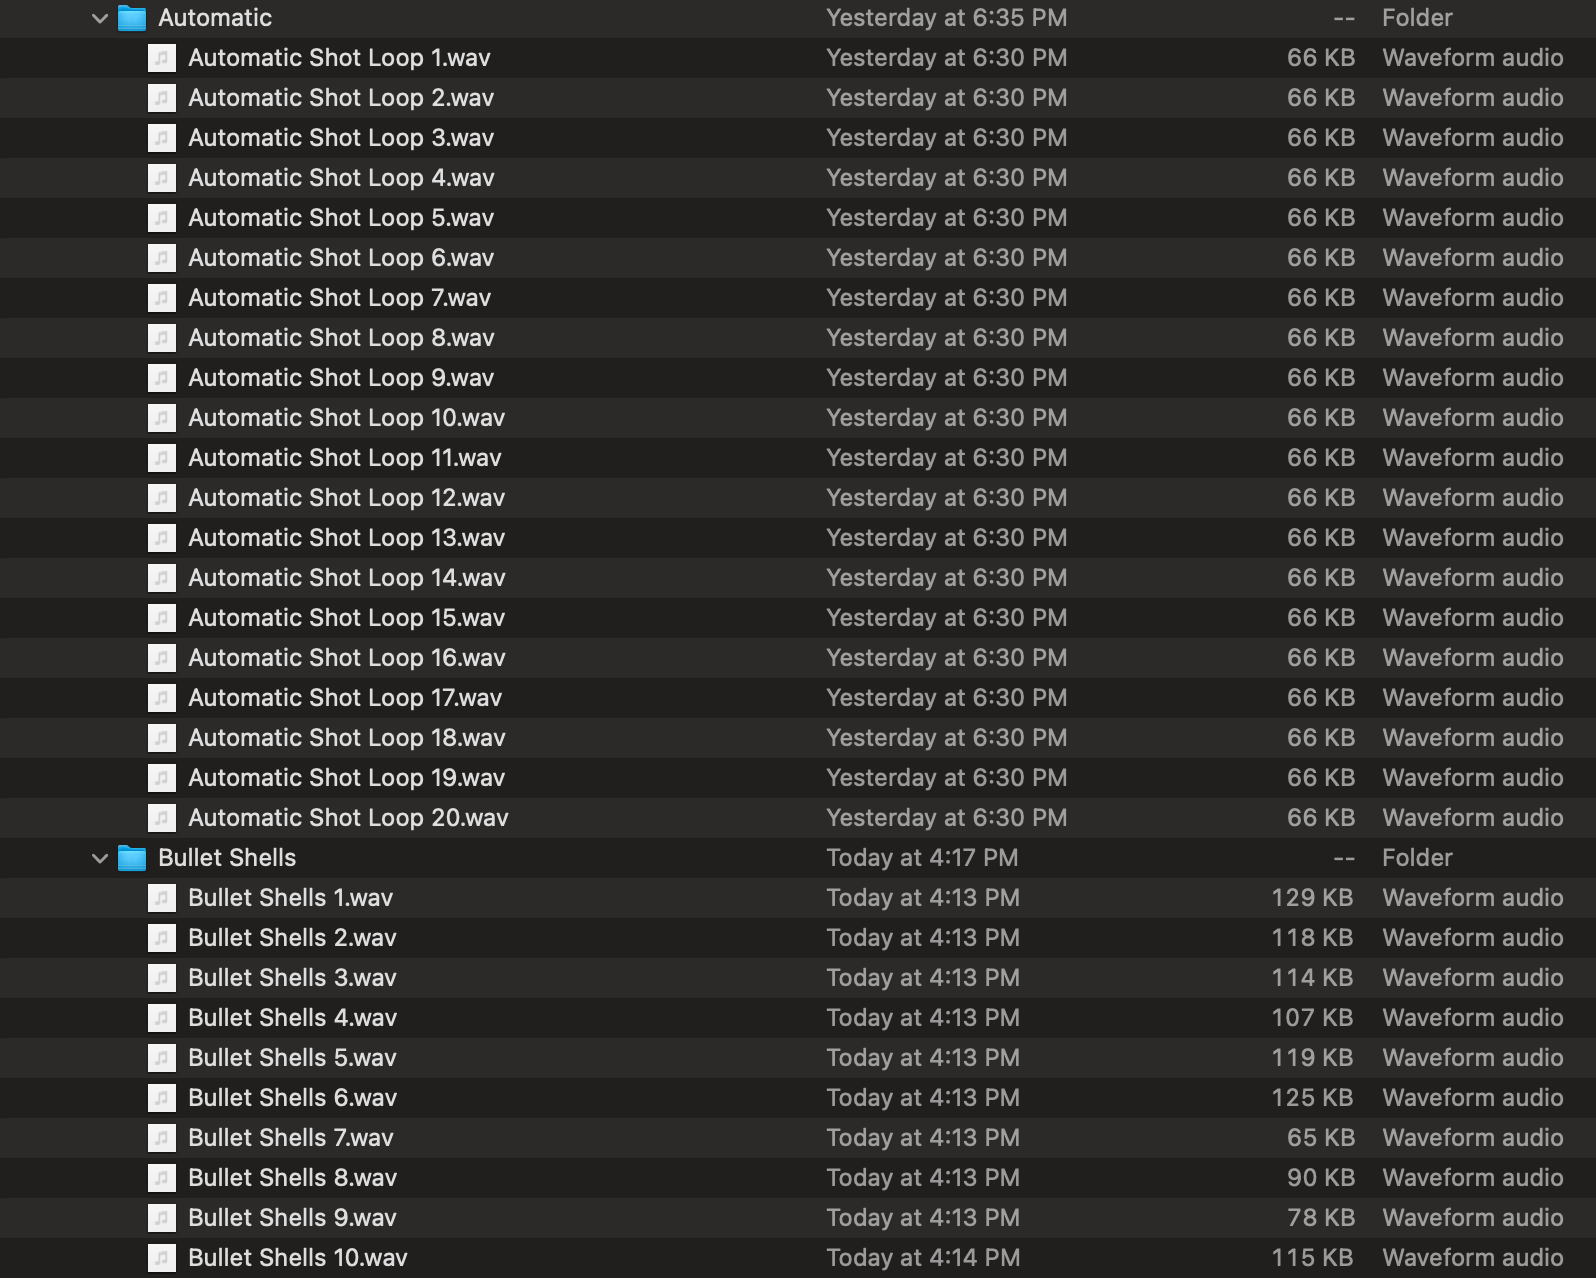Select Automatic Shot Loop 5.wav file name
The height and width of the screenshot is (1278, 1596).
pos(340,218)
